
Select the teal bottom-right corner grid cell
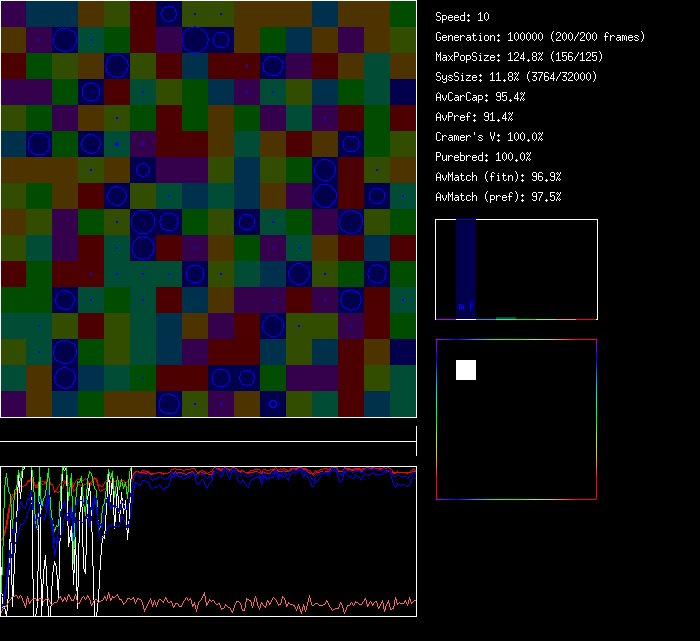(x=403, y=403)
